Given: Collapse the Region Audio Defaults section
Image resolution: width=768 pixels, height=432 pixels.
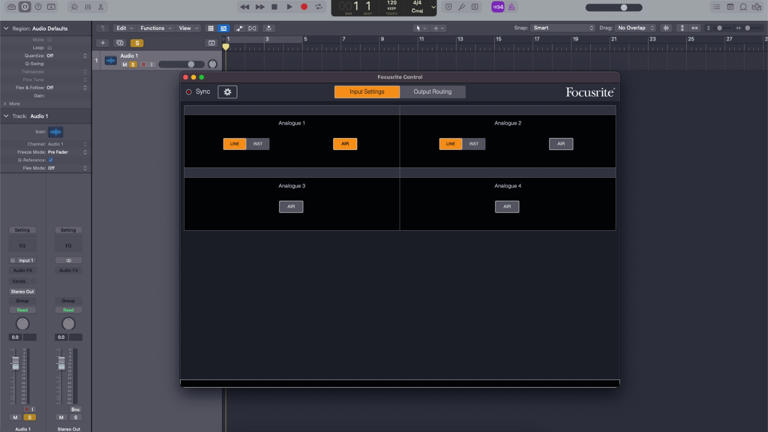Looking at the screenshot, I should click(x=5, y=28).
